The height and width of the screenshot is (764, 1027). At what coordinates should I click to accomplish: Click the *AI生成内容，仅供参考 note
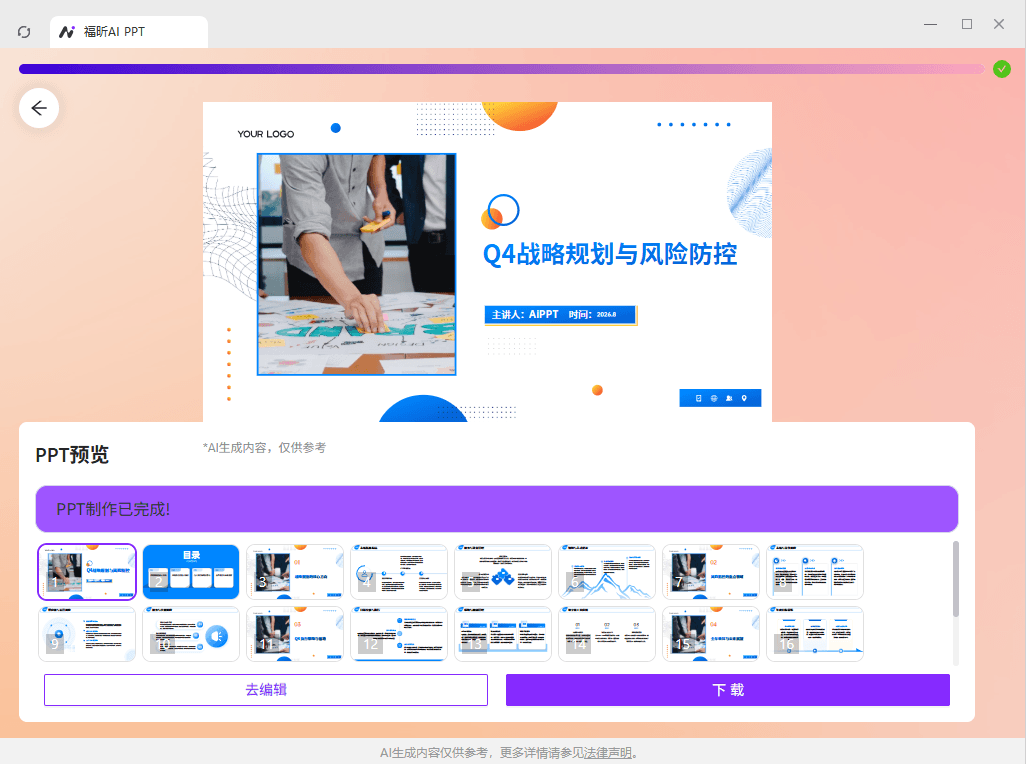click(264, 448)
